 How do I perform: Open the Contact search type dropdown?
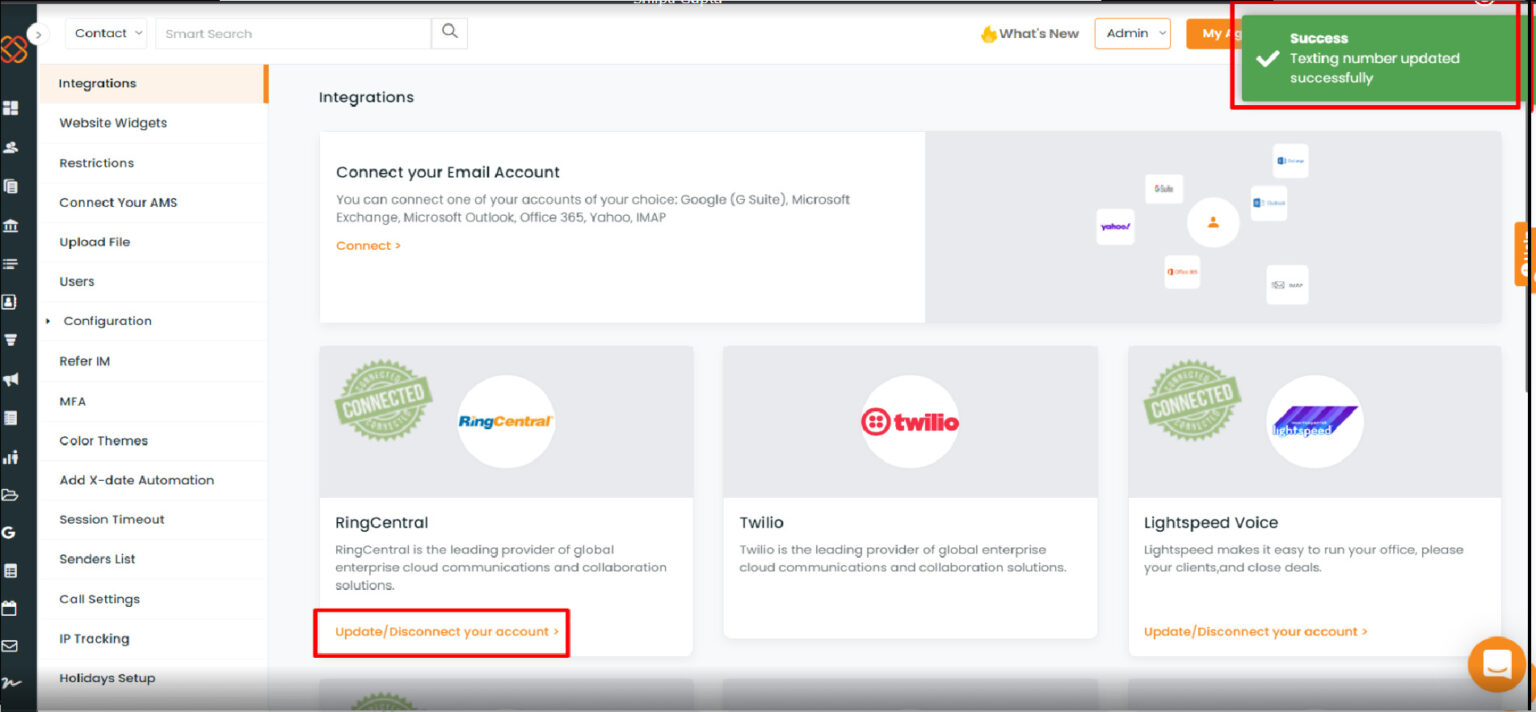(x=106, y=32)
